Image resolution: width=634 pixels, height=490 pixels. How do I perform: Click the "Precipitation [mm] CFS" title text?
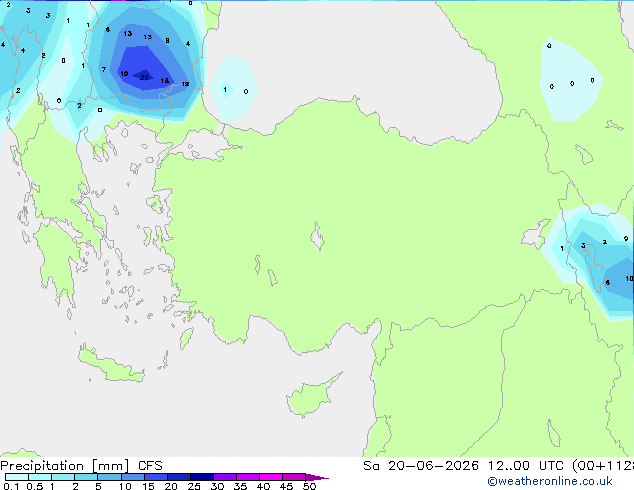[x=81, y=466]
